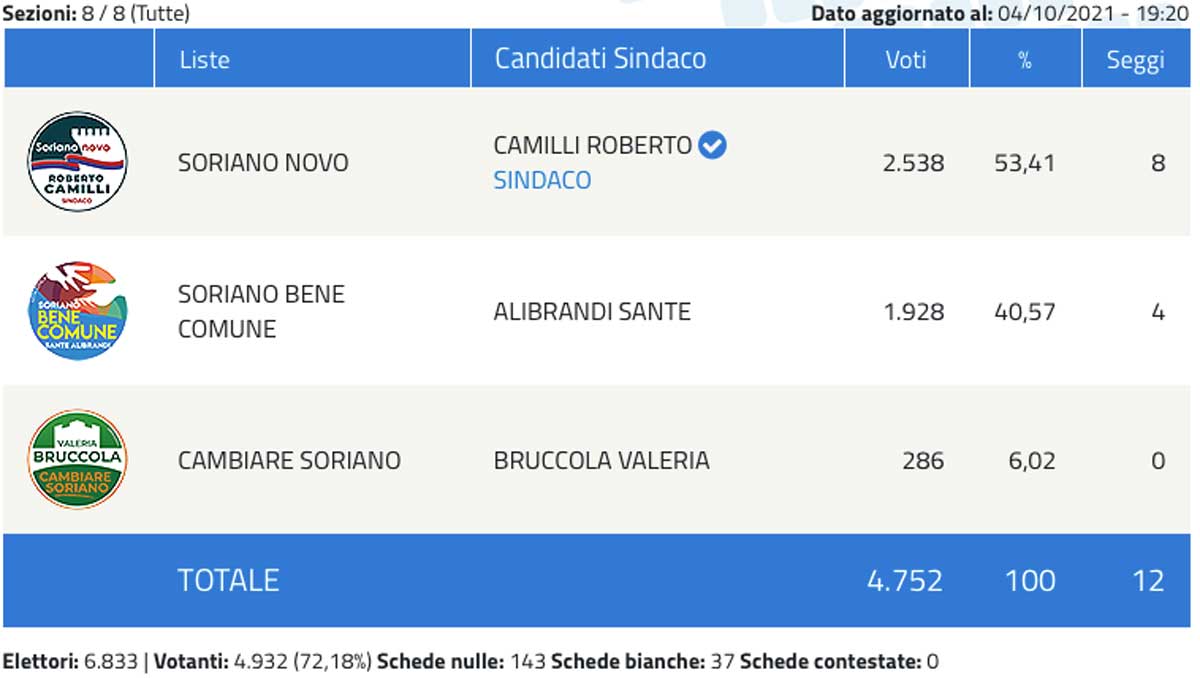This screenshot has width=1200, height=678.
Task: Click the Soriano Bene Comune logo
Action: 77,311
